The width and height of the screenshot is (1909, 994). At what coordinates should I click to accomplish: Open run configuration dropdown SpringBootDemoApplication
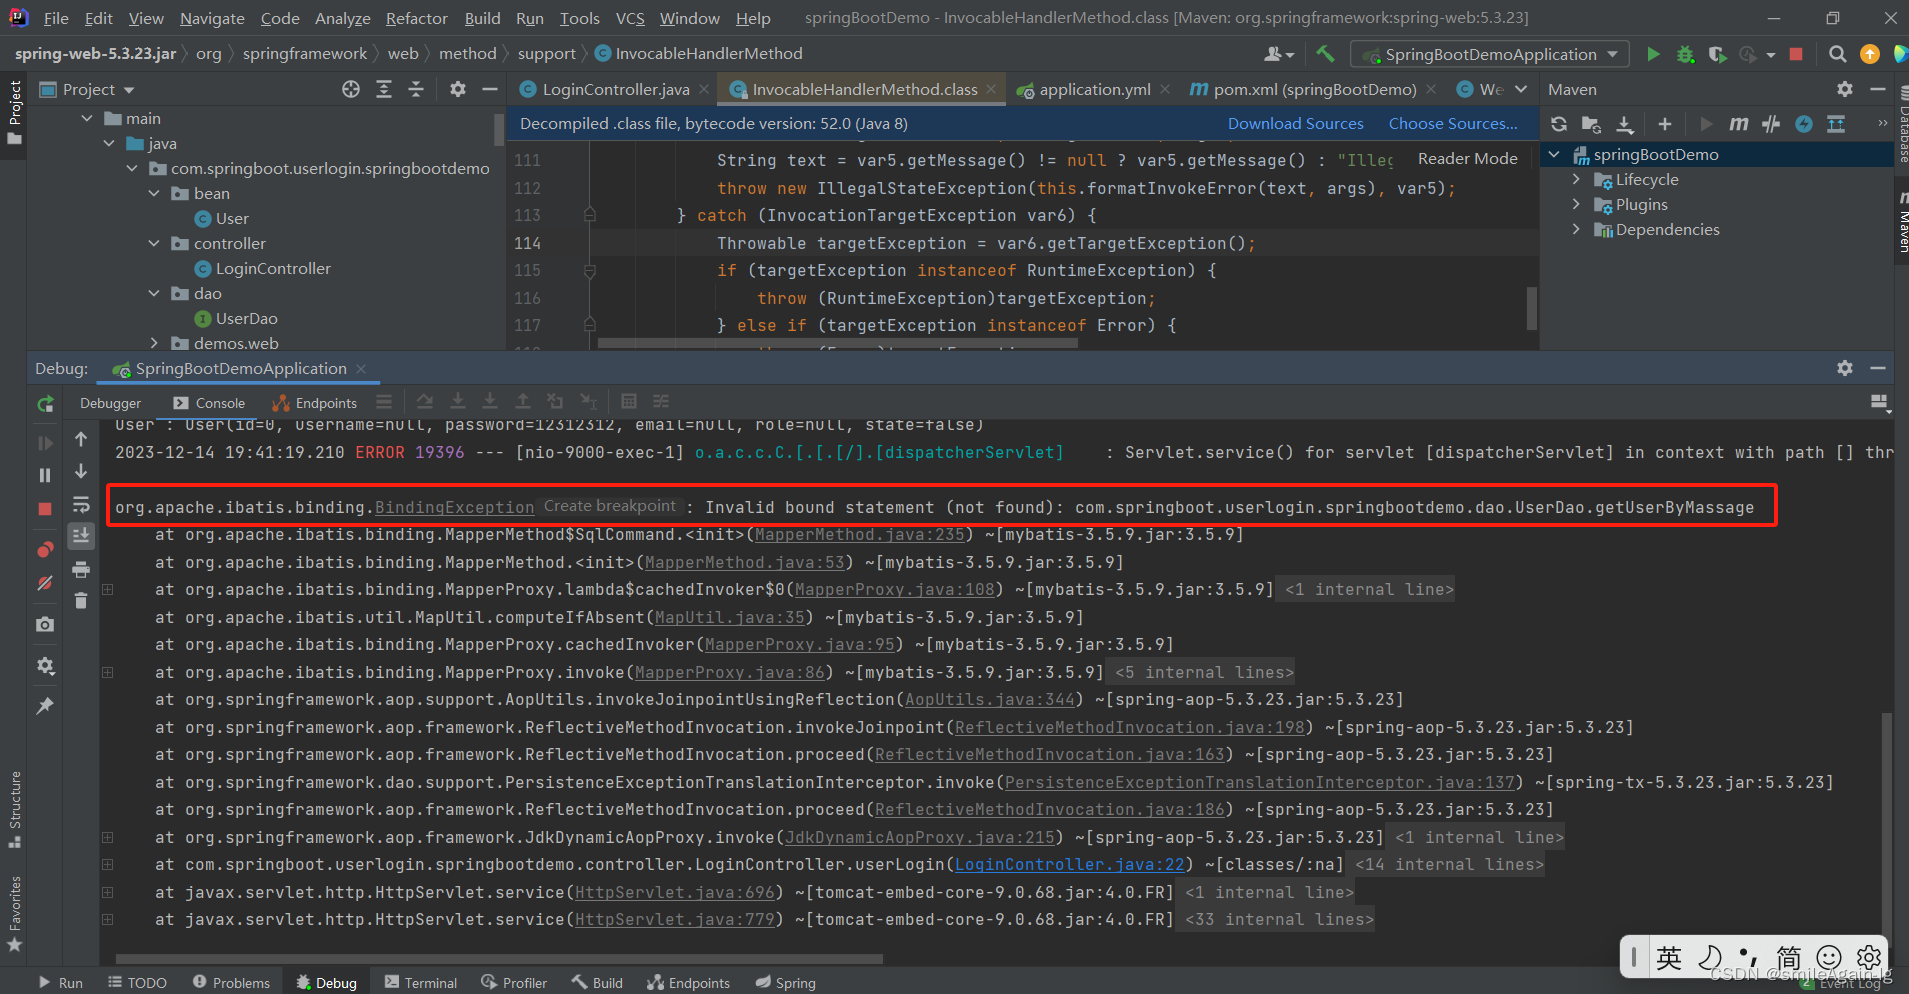pyautogui.click(x=1489, y=54)
